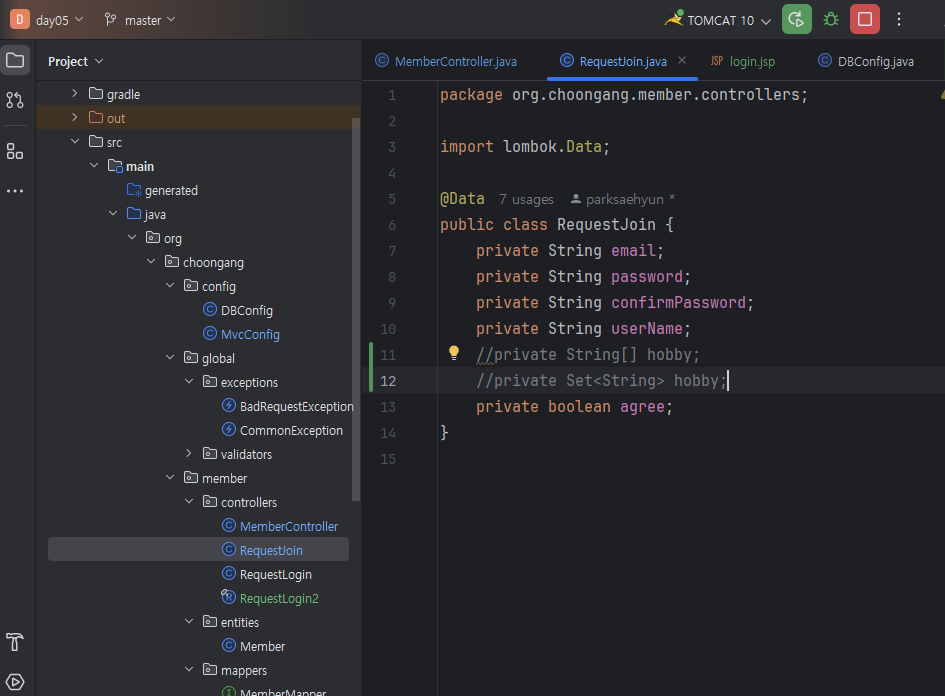This screenshot has width=945, height=696.
Task: Close the RequestJoin.java tab
Action: pyautogui.click(x=682, y=61)
